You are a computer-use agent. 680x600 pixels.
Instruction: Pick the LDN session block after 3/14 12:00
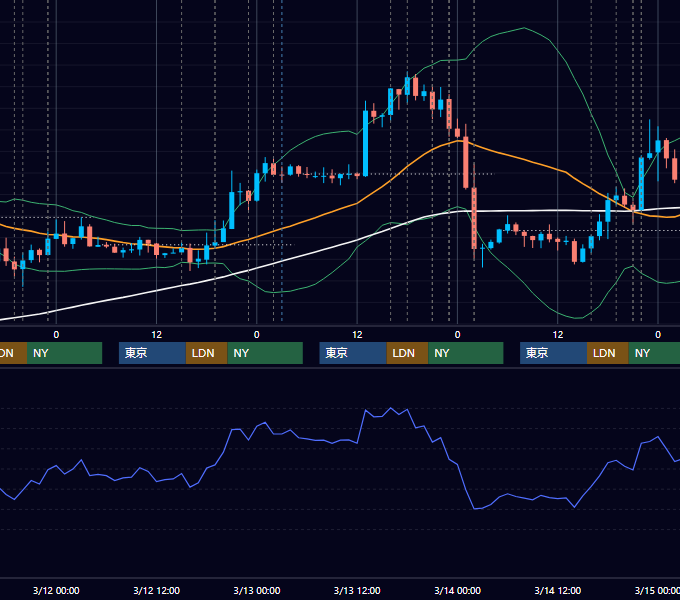pyautogui.click(x=607, y=353)
